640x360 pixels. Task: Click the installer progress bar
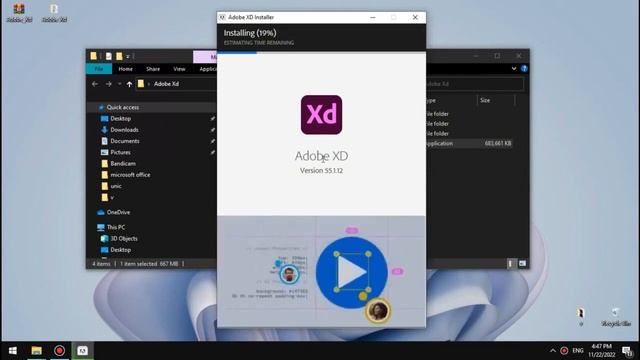point(321,52)
